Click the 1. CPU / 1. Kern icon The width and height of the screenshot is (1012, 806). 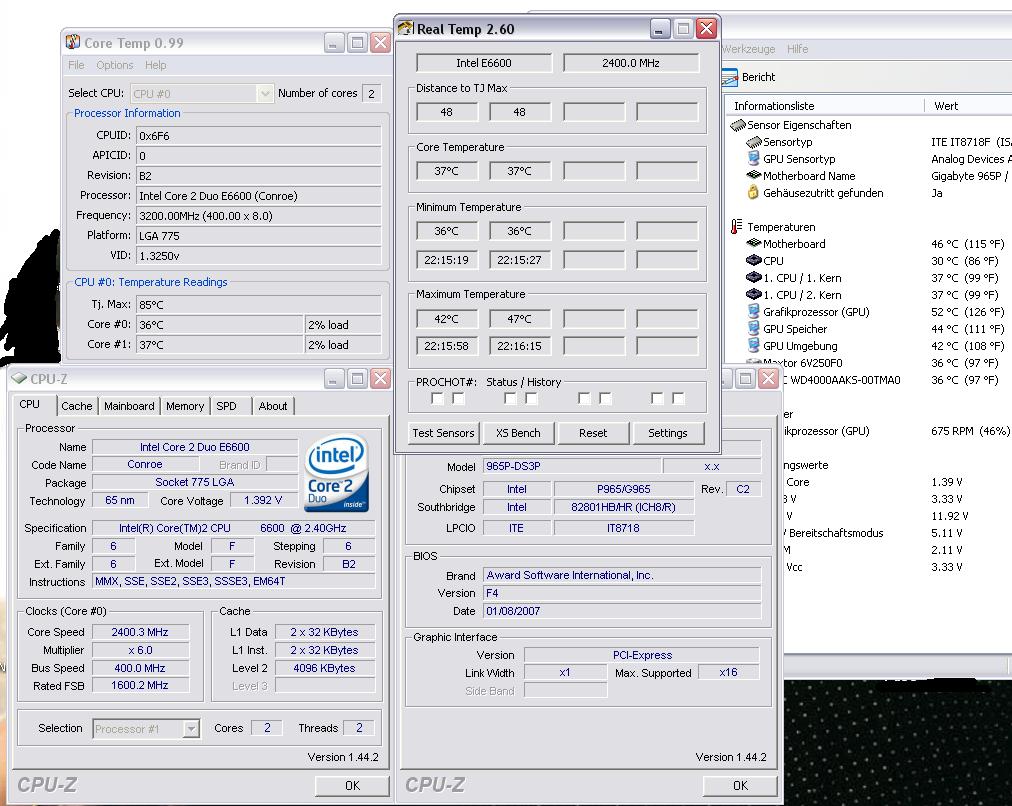(x=753, y=277)
